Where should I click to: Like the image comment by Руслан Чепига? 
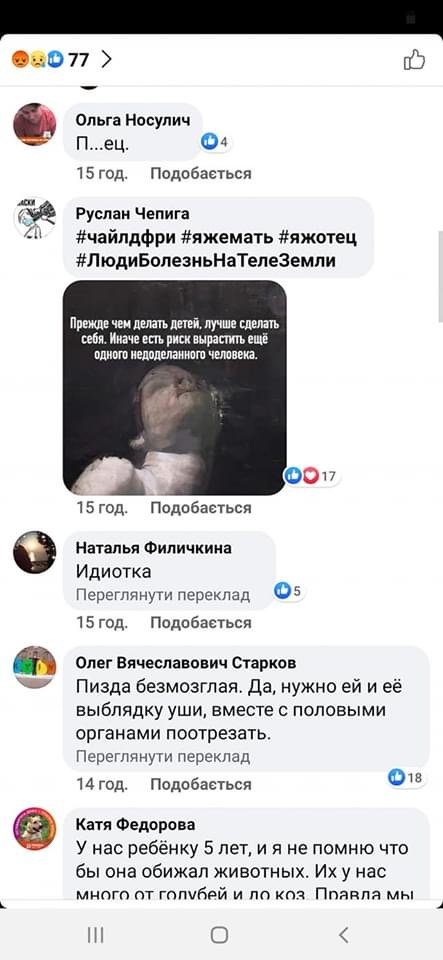[x=201, y=508]
